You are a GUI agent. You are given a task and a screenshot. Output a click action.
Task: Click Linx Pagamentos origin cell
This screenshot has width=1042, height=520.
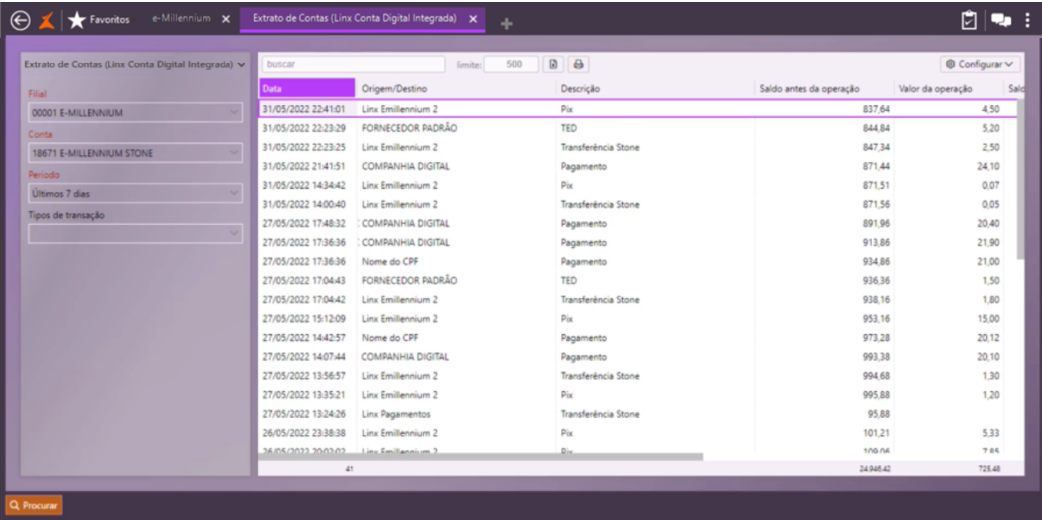click(396, 414)
